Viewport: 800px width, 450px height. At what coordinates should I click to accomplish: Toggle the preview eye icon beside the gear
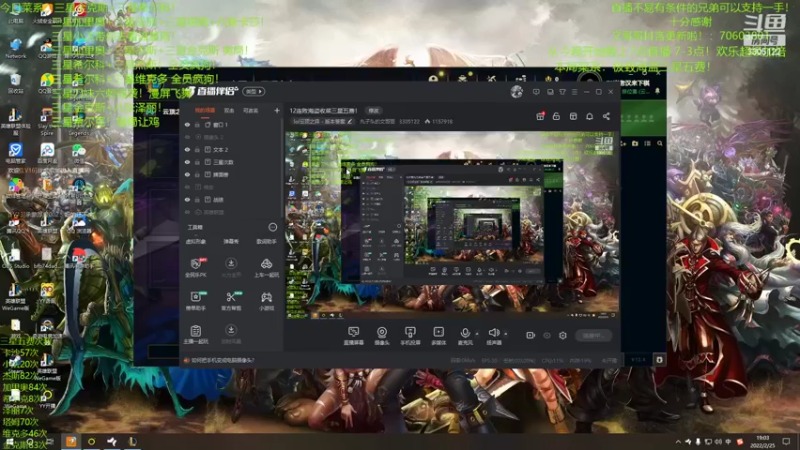pos(547,335)
